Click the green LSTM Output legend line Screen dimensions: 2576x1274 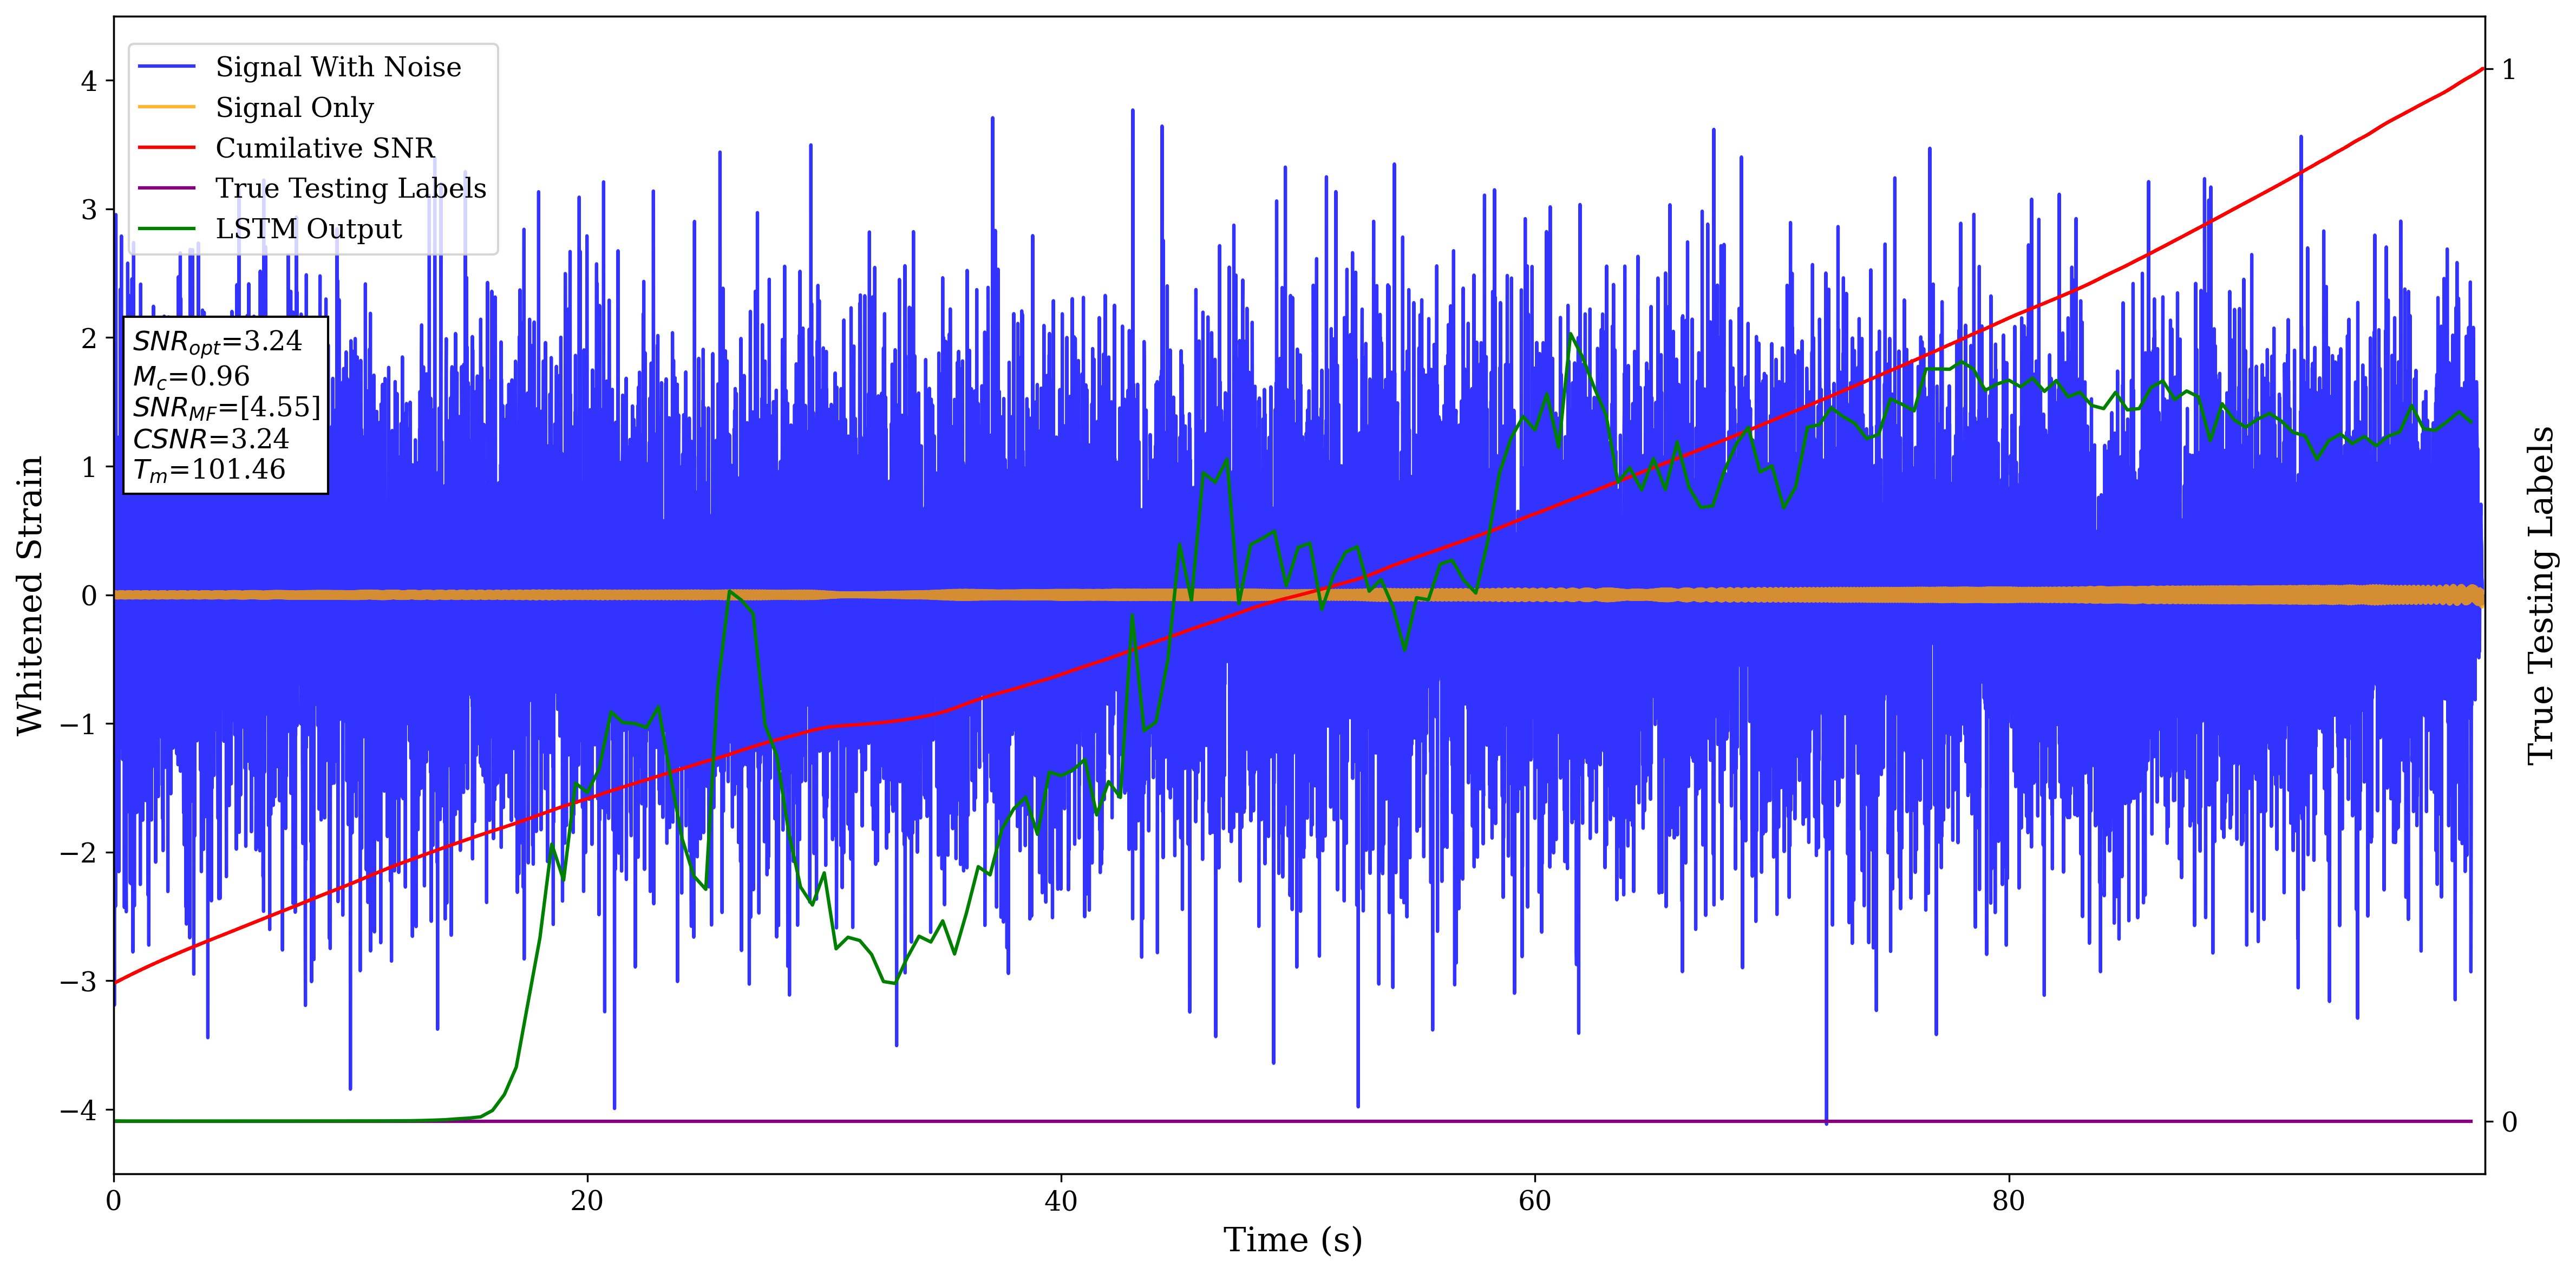[166, 229]
